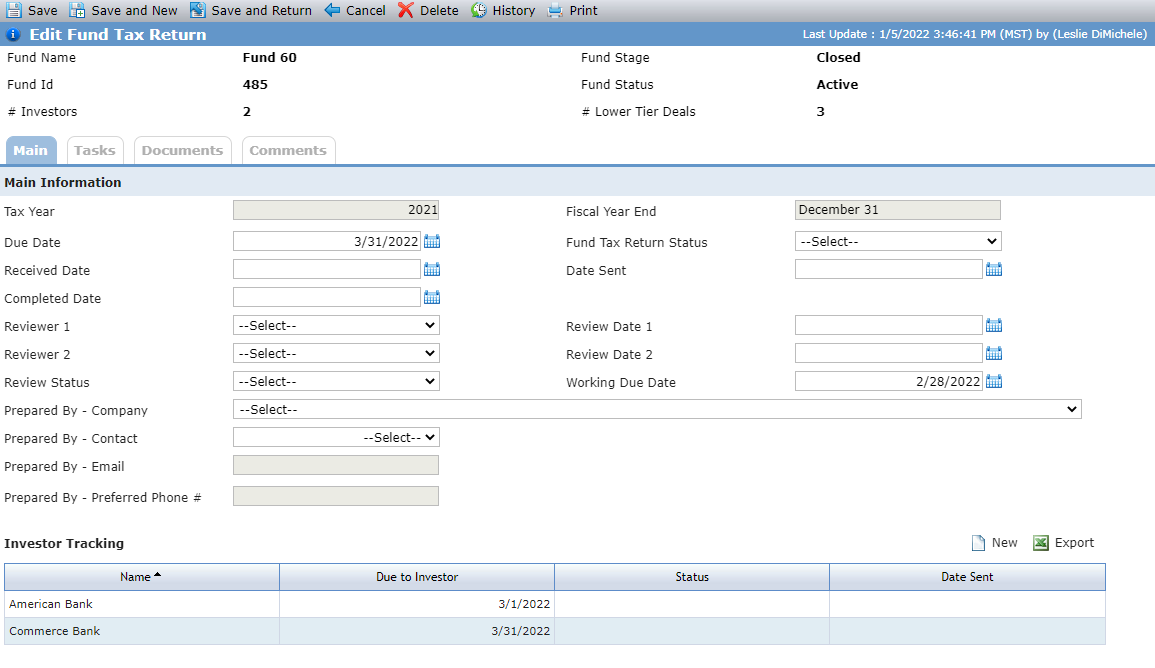1155x668 pixels.
Task: Open the Received Date calendar picker
Action: pyautogui.click(x=432, y=270)
